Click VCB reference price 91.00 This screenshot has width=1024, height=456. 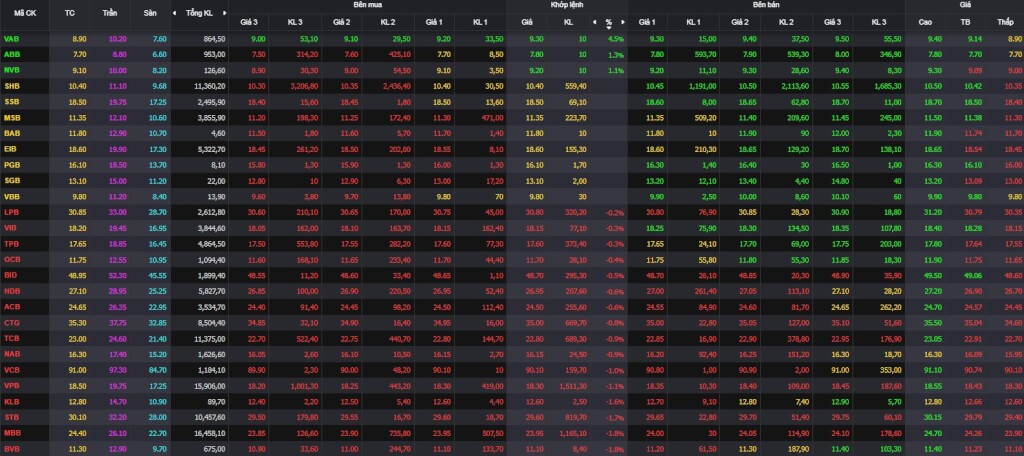coord(78,370)
